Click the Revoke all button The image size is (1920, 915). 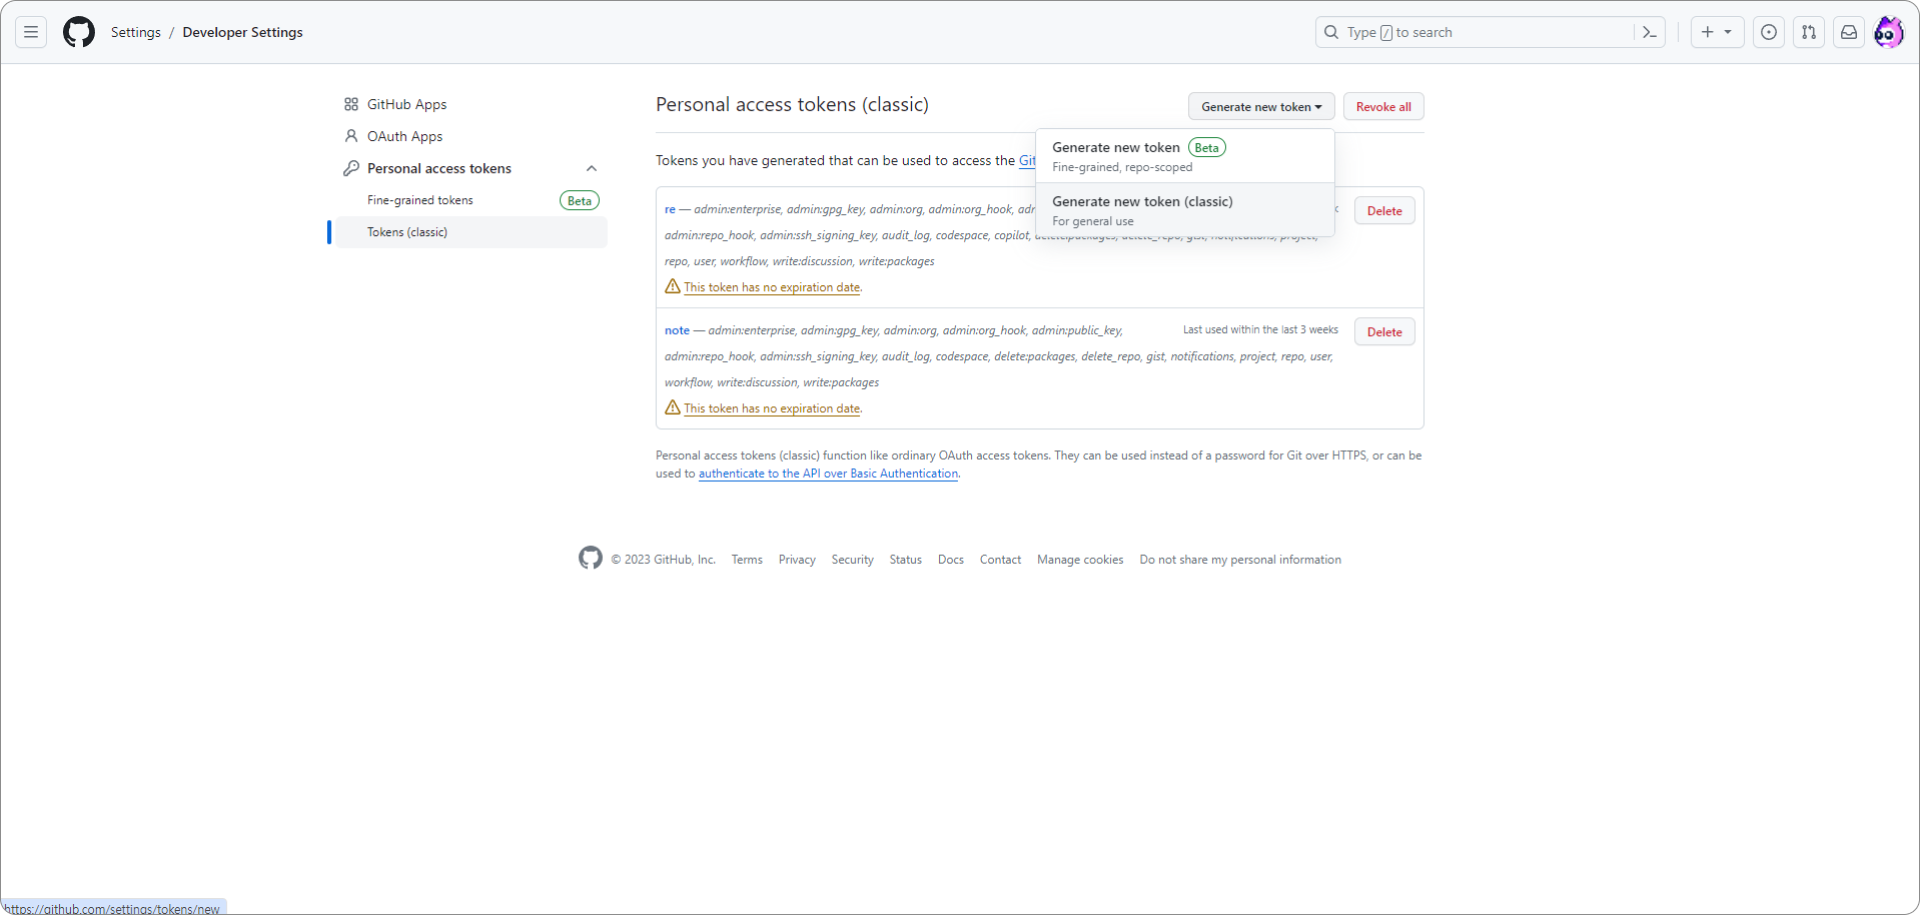(x=1383, y=107)
